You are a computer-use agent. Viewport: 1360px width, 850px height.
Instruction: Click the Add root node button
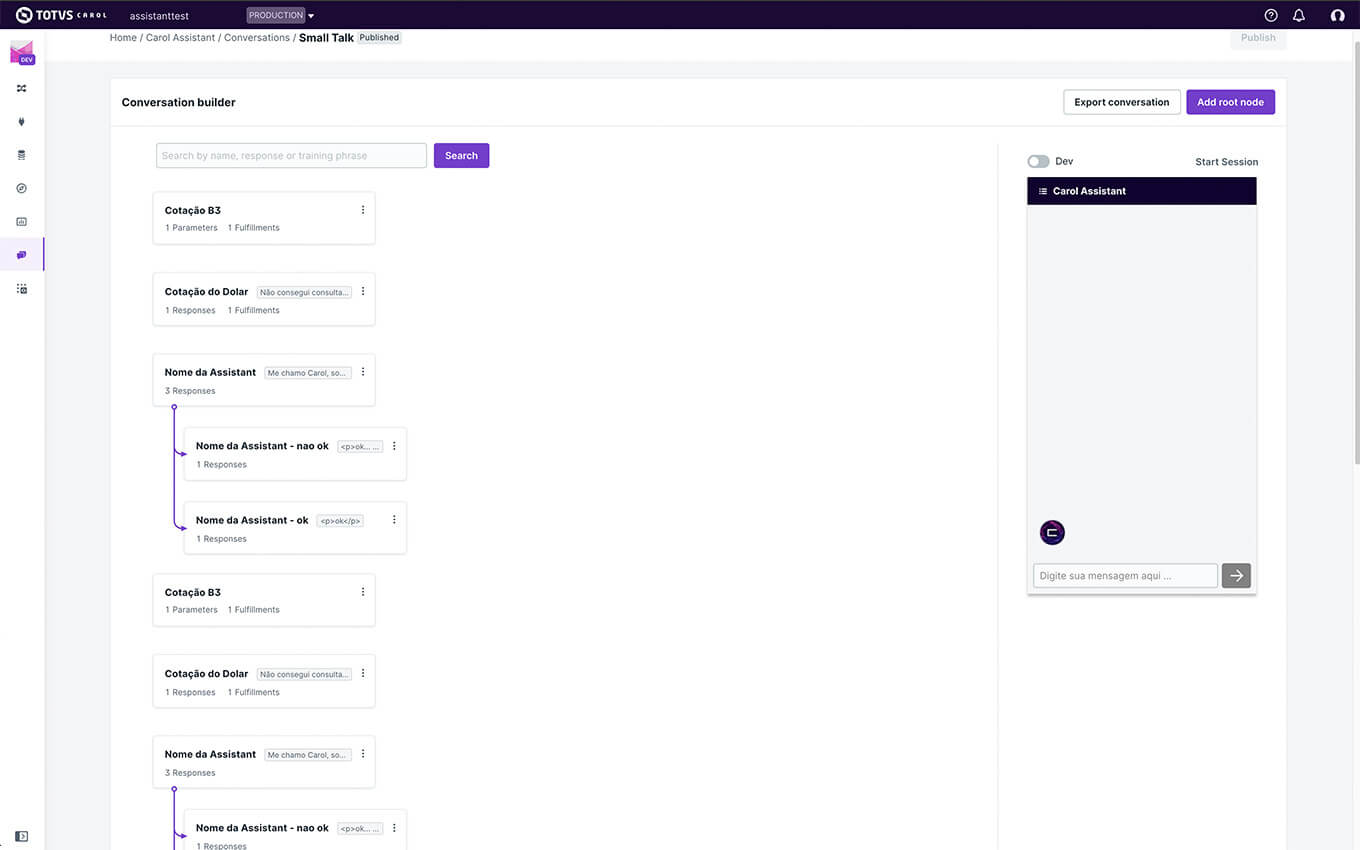click(1230, 102)
